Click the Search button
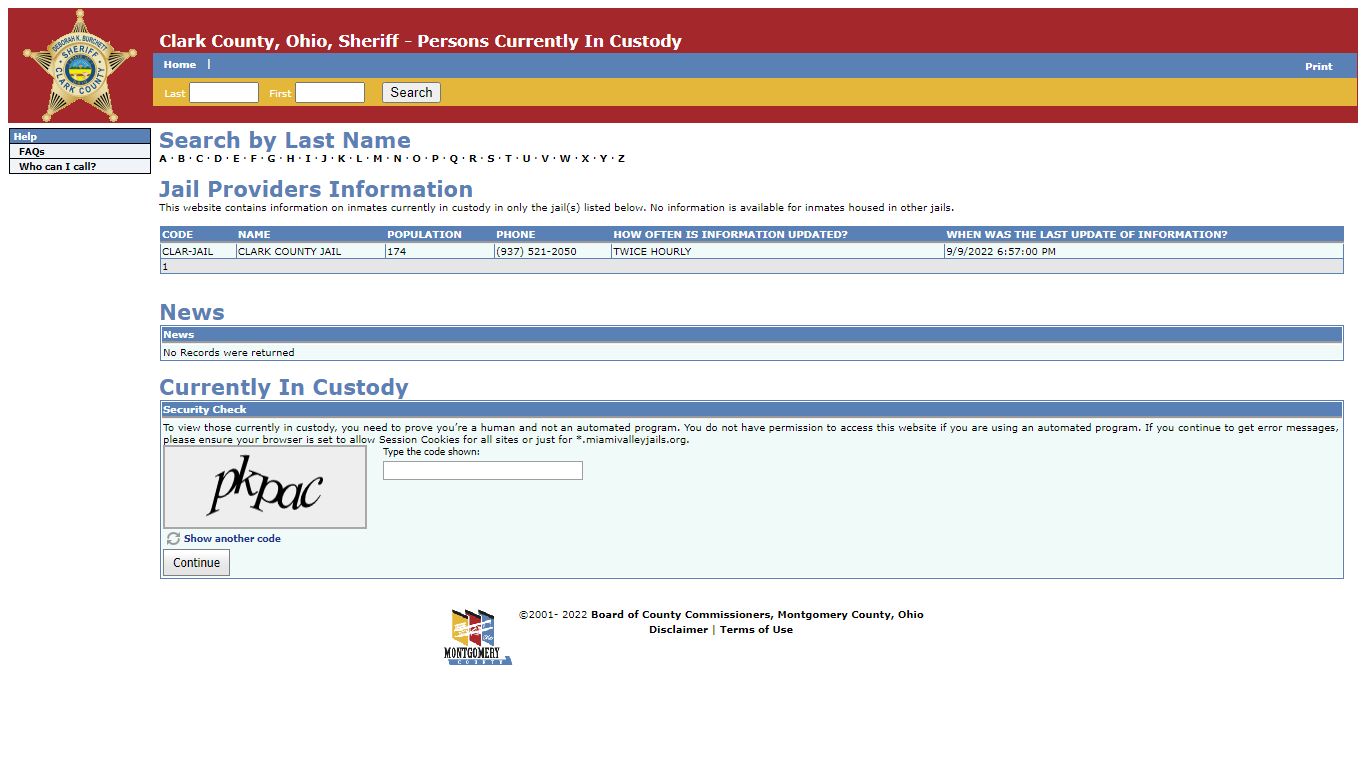1366x768 pixels. (411, 93)
